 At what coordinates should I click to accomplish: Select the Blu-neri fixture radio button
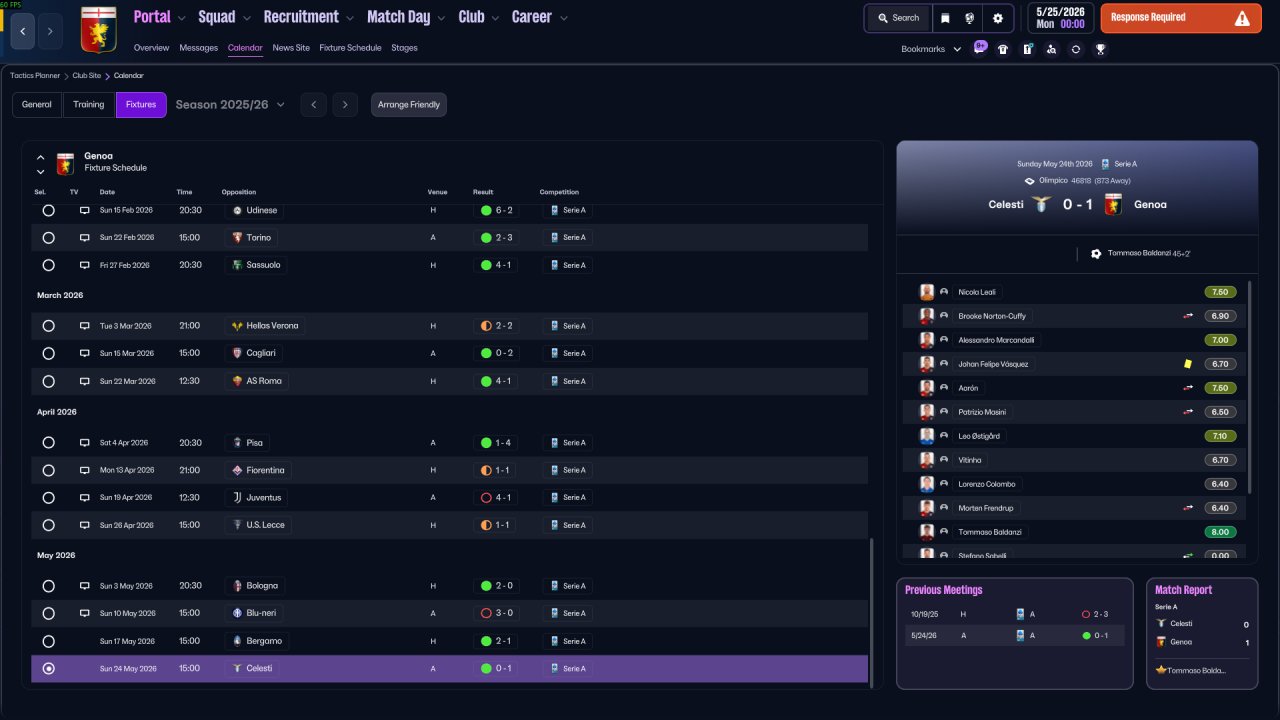click(x=48, y=613)
